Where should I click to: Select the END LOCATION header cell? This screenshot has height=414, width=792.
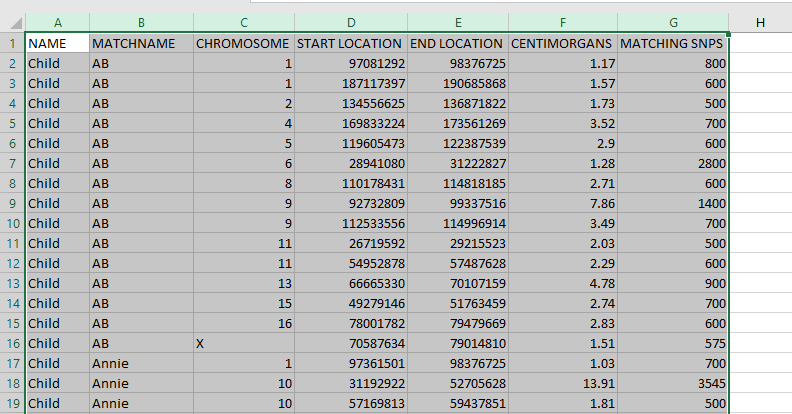click(458, 43)
